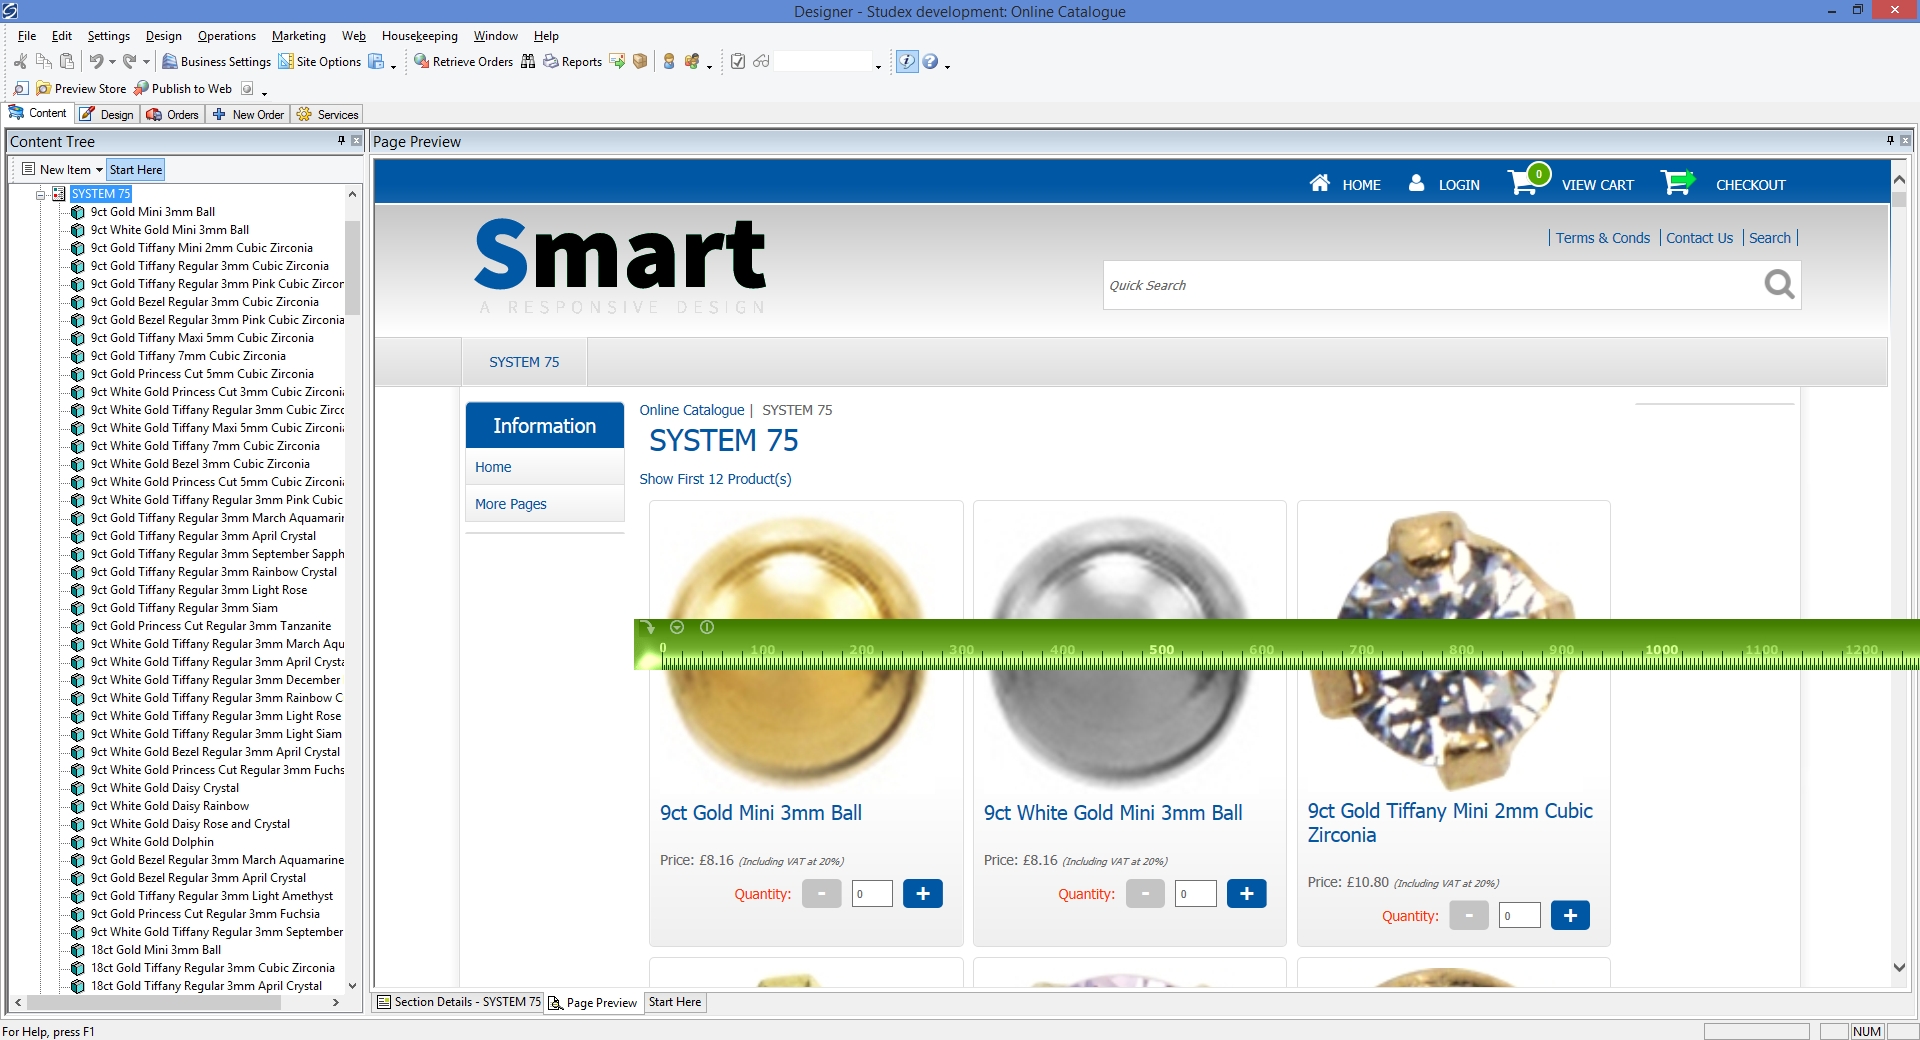Rotate the green ruler with arrow icon
The width and height of the screenshot is (1920, 1040).
[648, 628]
